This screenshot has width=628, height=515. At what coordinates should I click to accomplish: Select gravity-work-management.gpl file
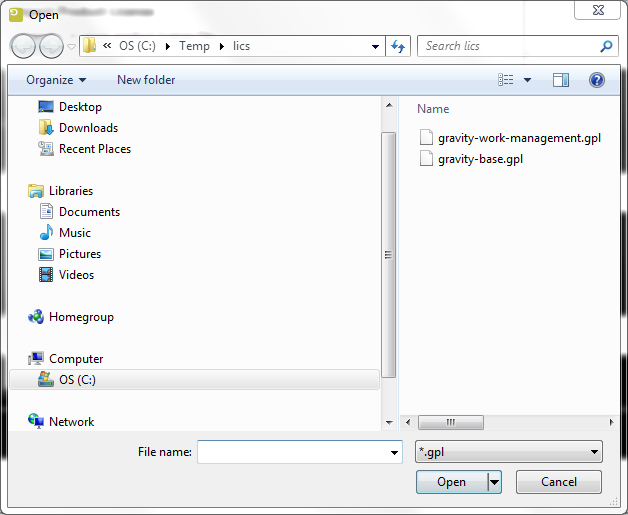pos(519,138)
